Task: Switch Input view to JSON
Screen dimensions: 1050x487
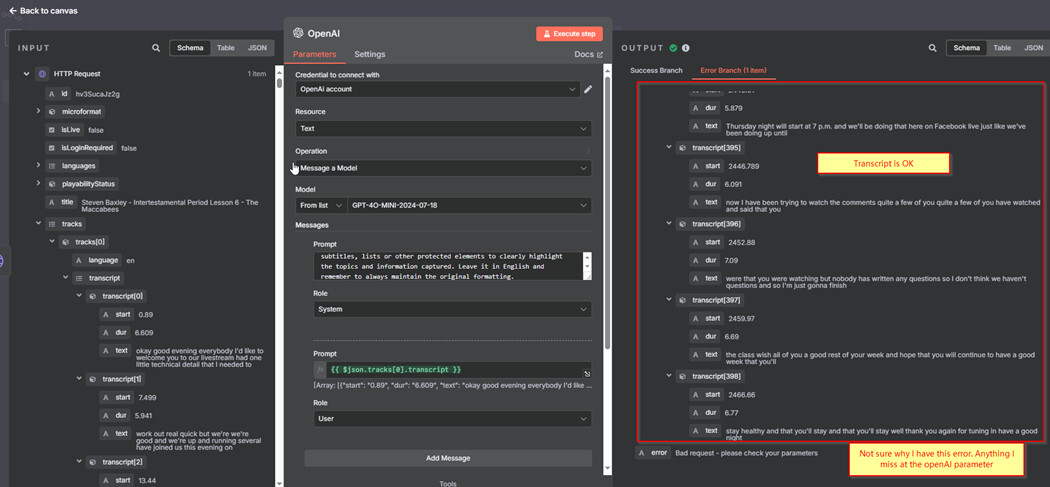Action: 257,48
